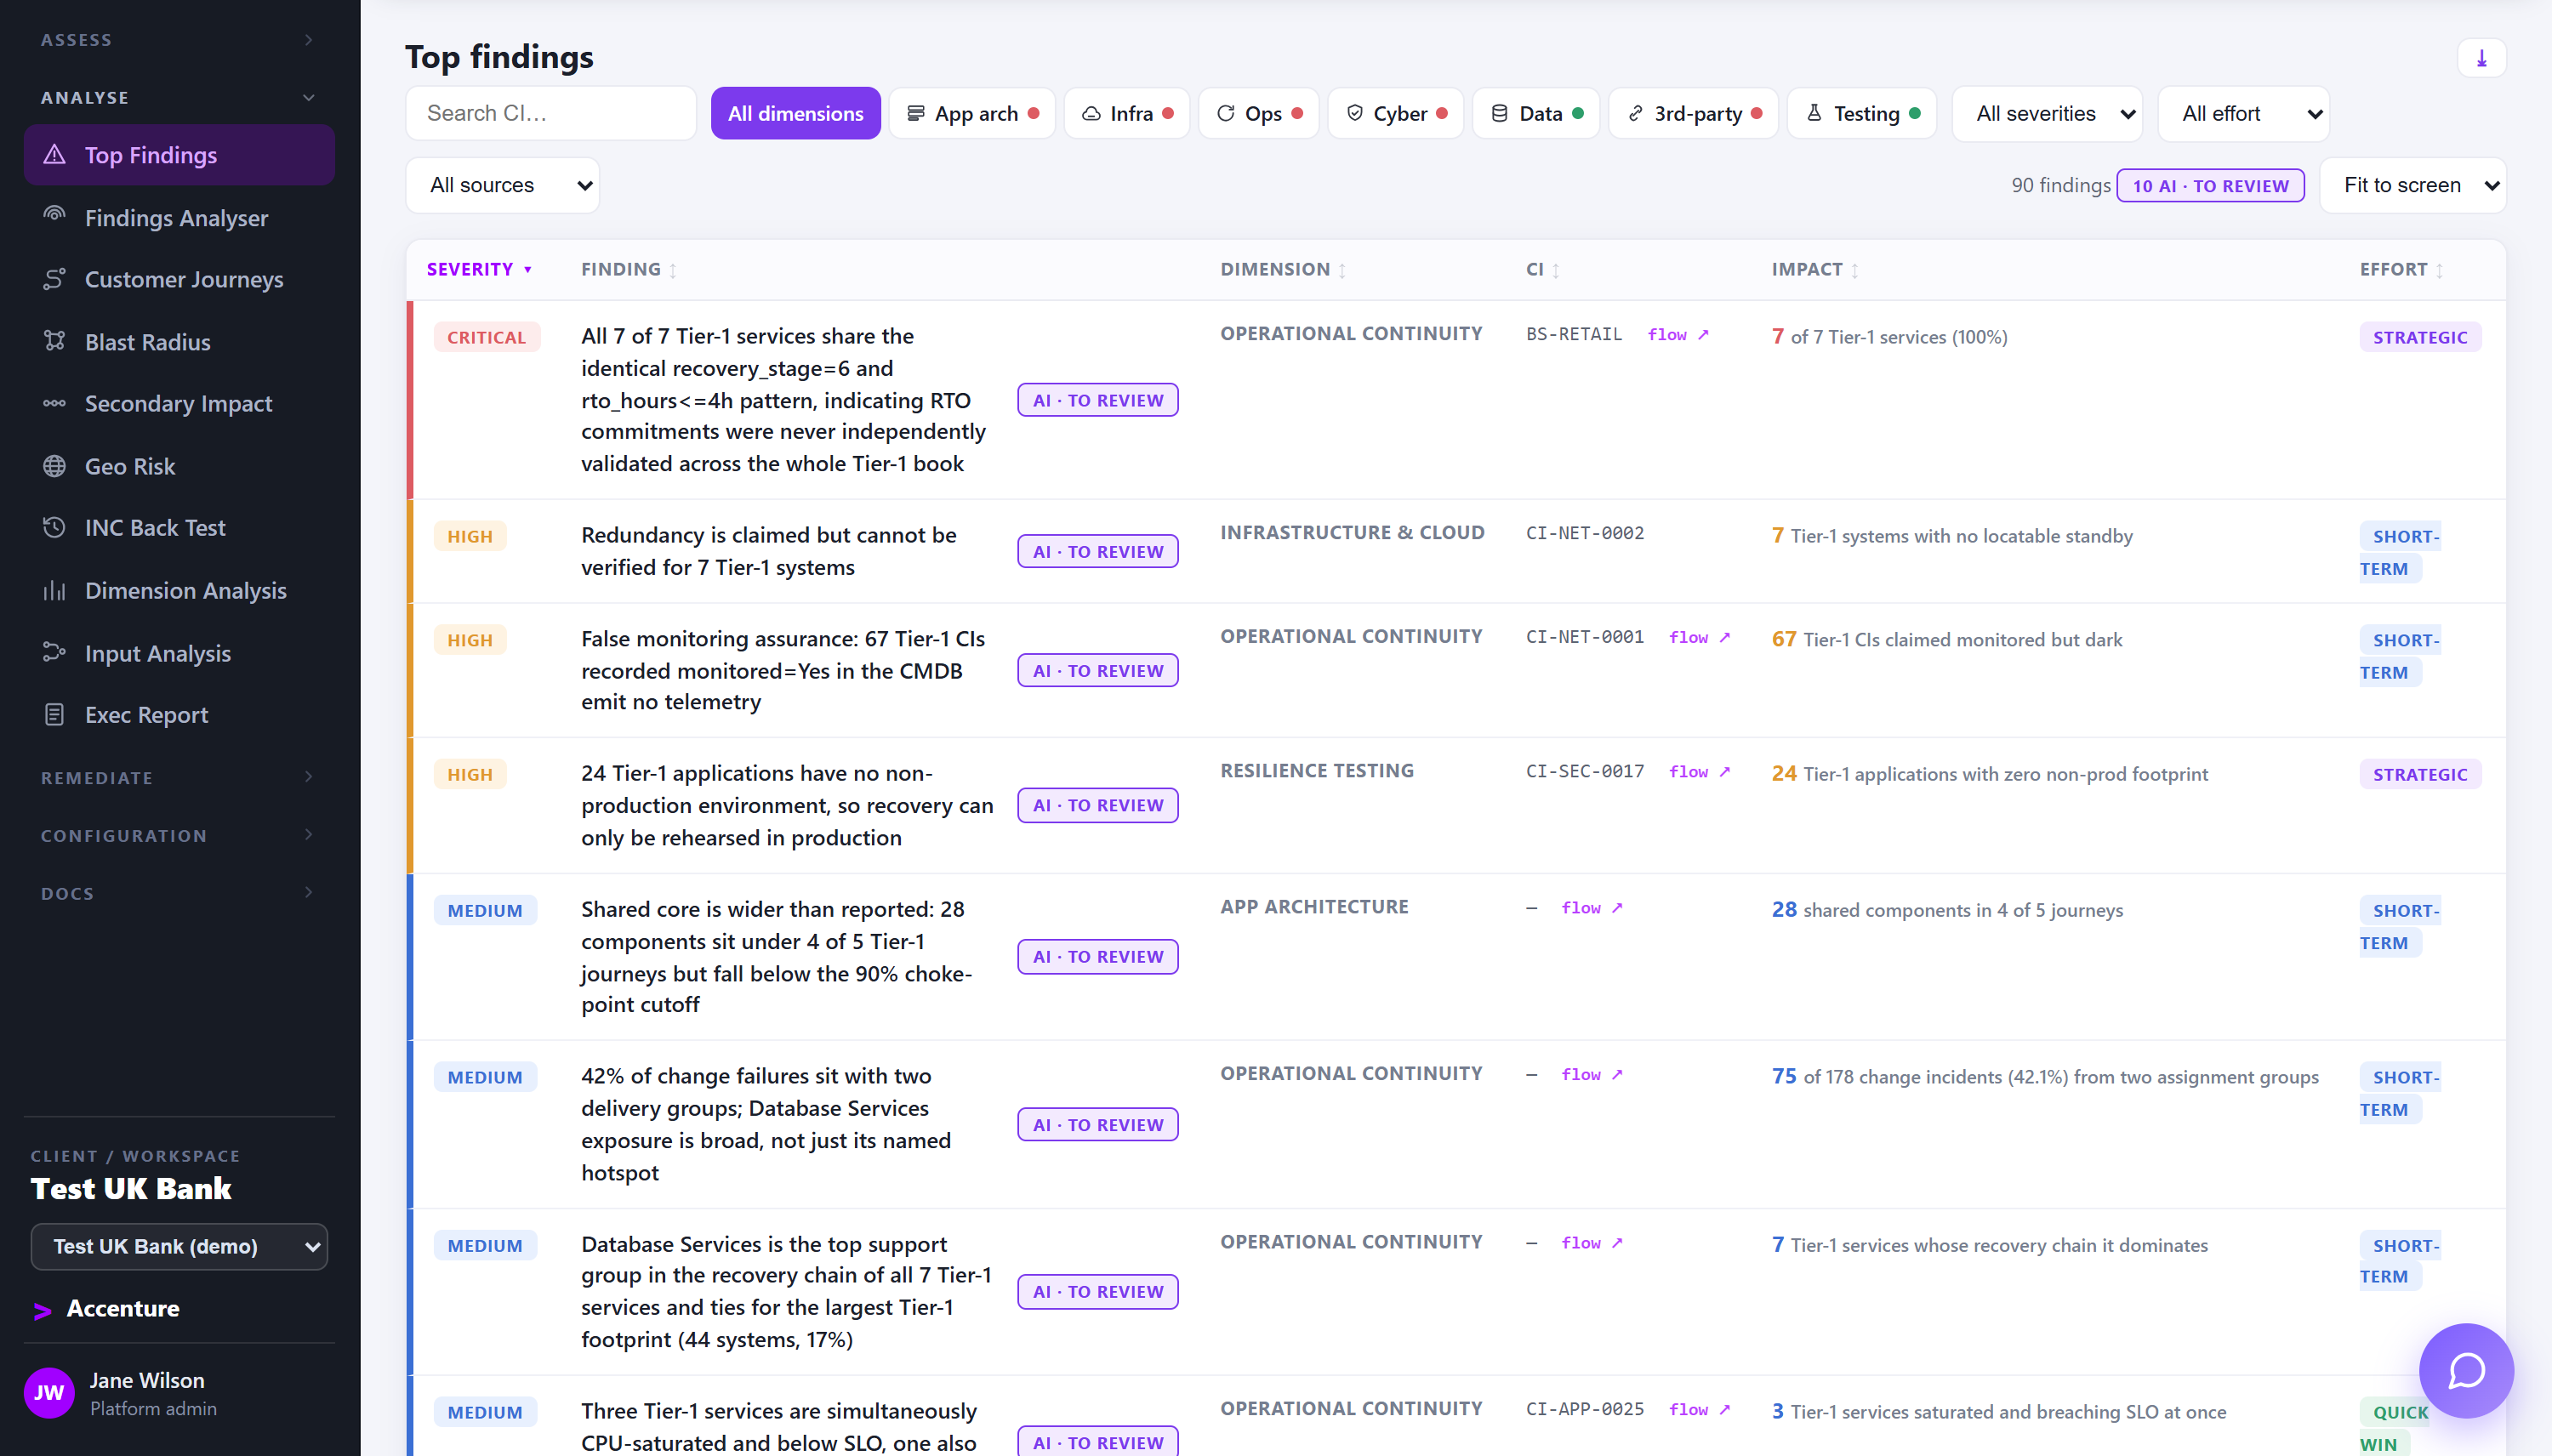Open Findings Analyser page
Viewport: 2552px width, 1456px height.
tap(179, 217)
